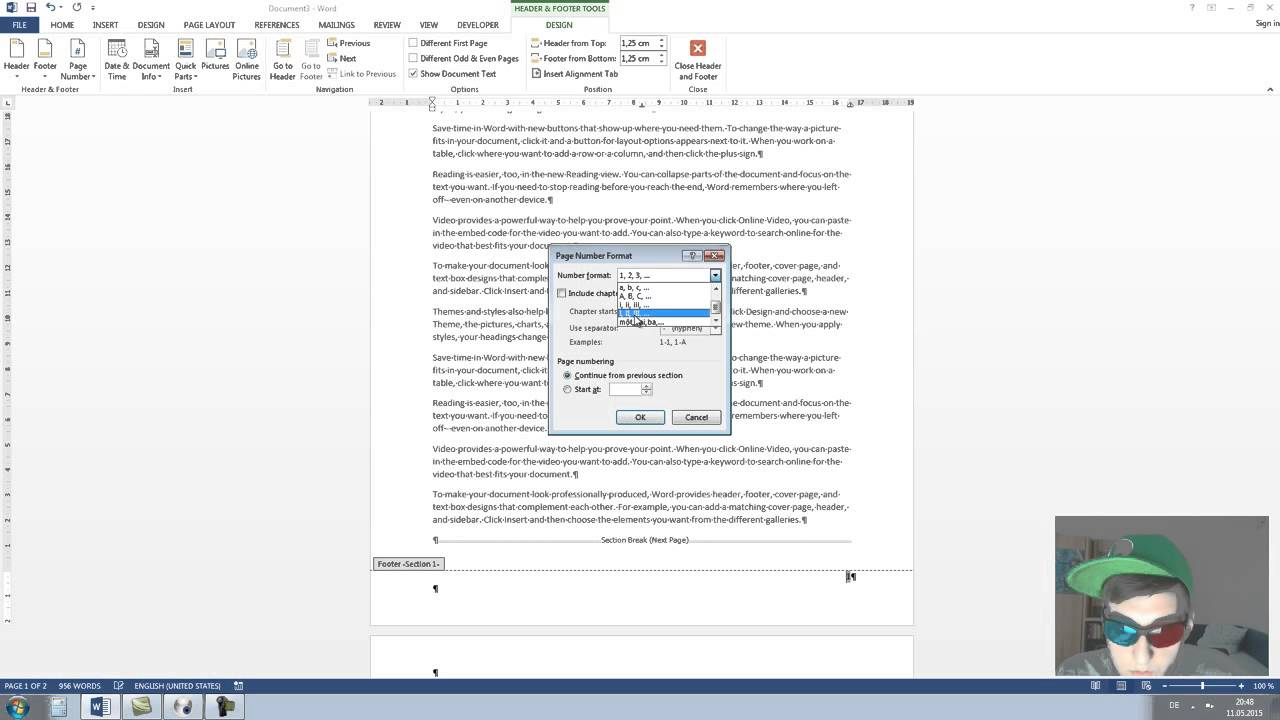Choose the lowercase 'i, ii, iii, ...' format

coord(663,305)
